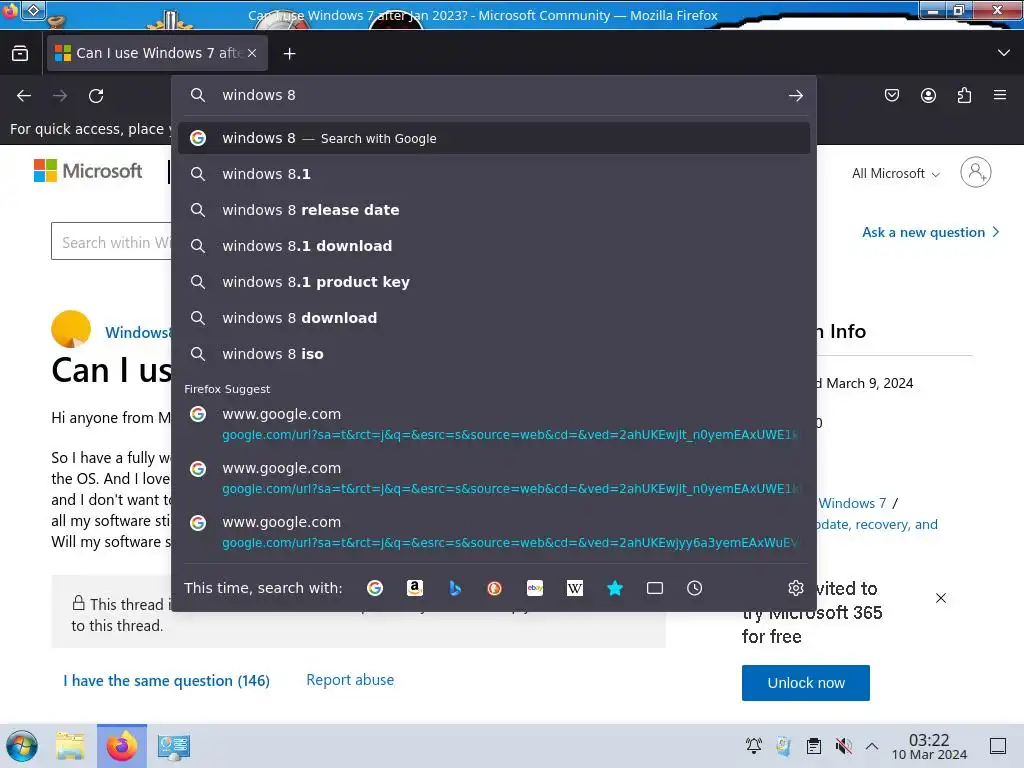Dismiss the Microsoft 365 promo with X
The width and height of the screenshot is (1024, 768).
click(x=940, y=598)
